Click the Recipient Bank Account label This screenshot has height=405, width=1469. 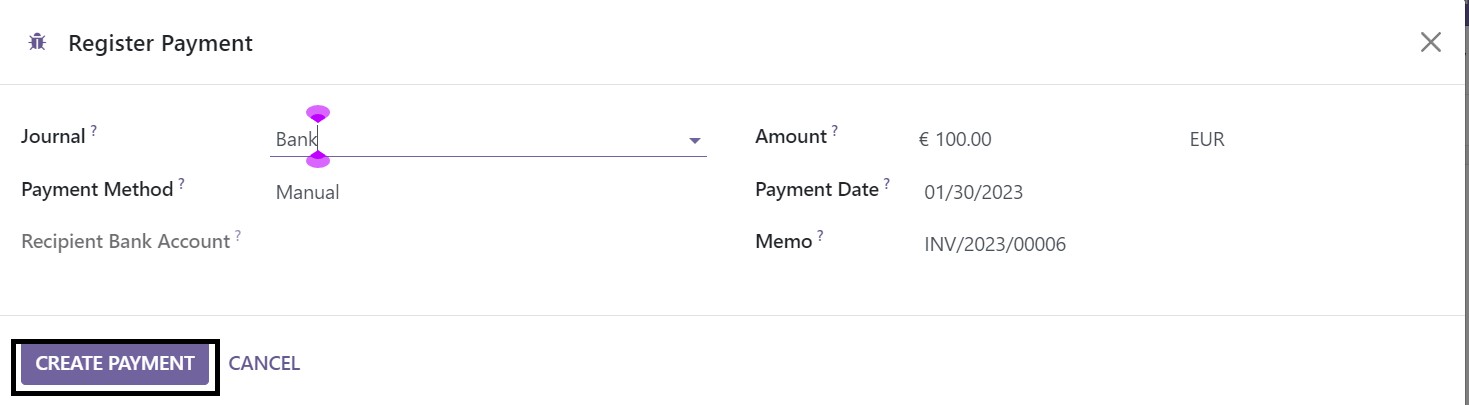126,241
